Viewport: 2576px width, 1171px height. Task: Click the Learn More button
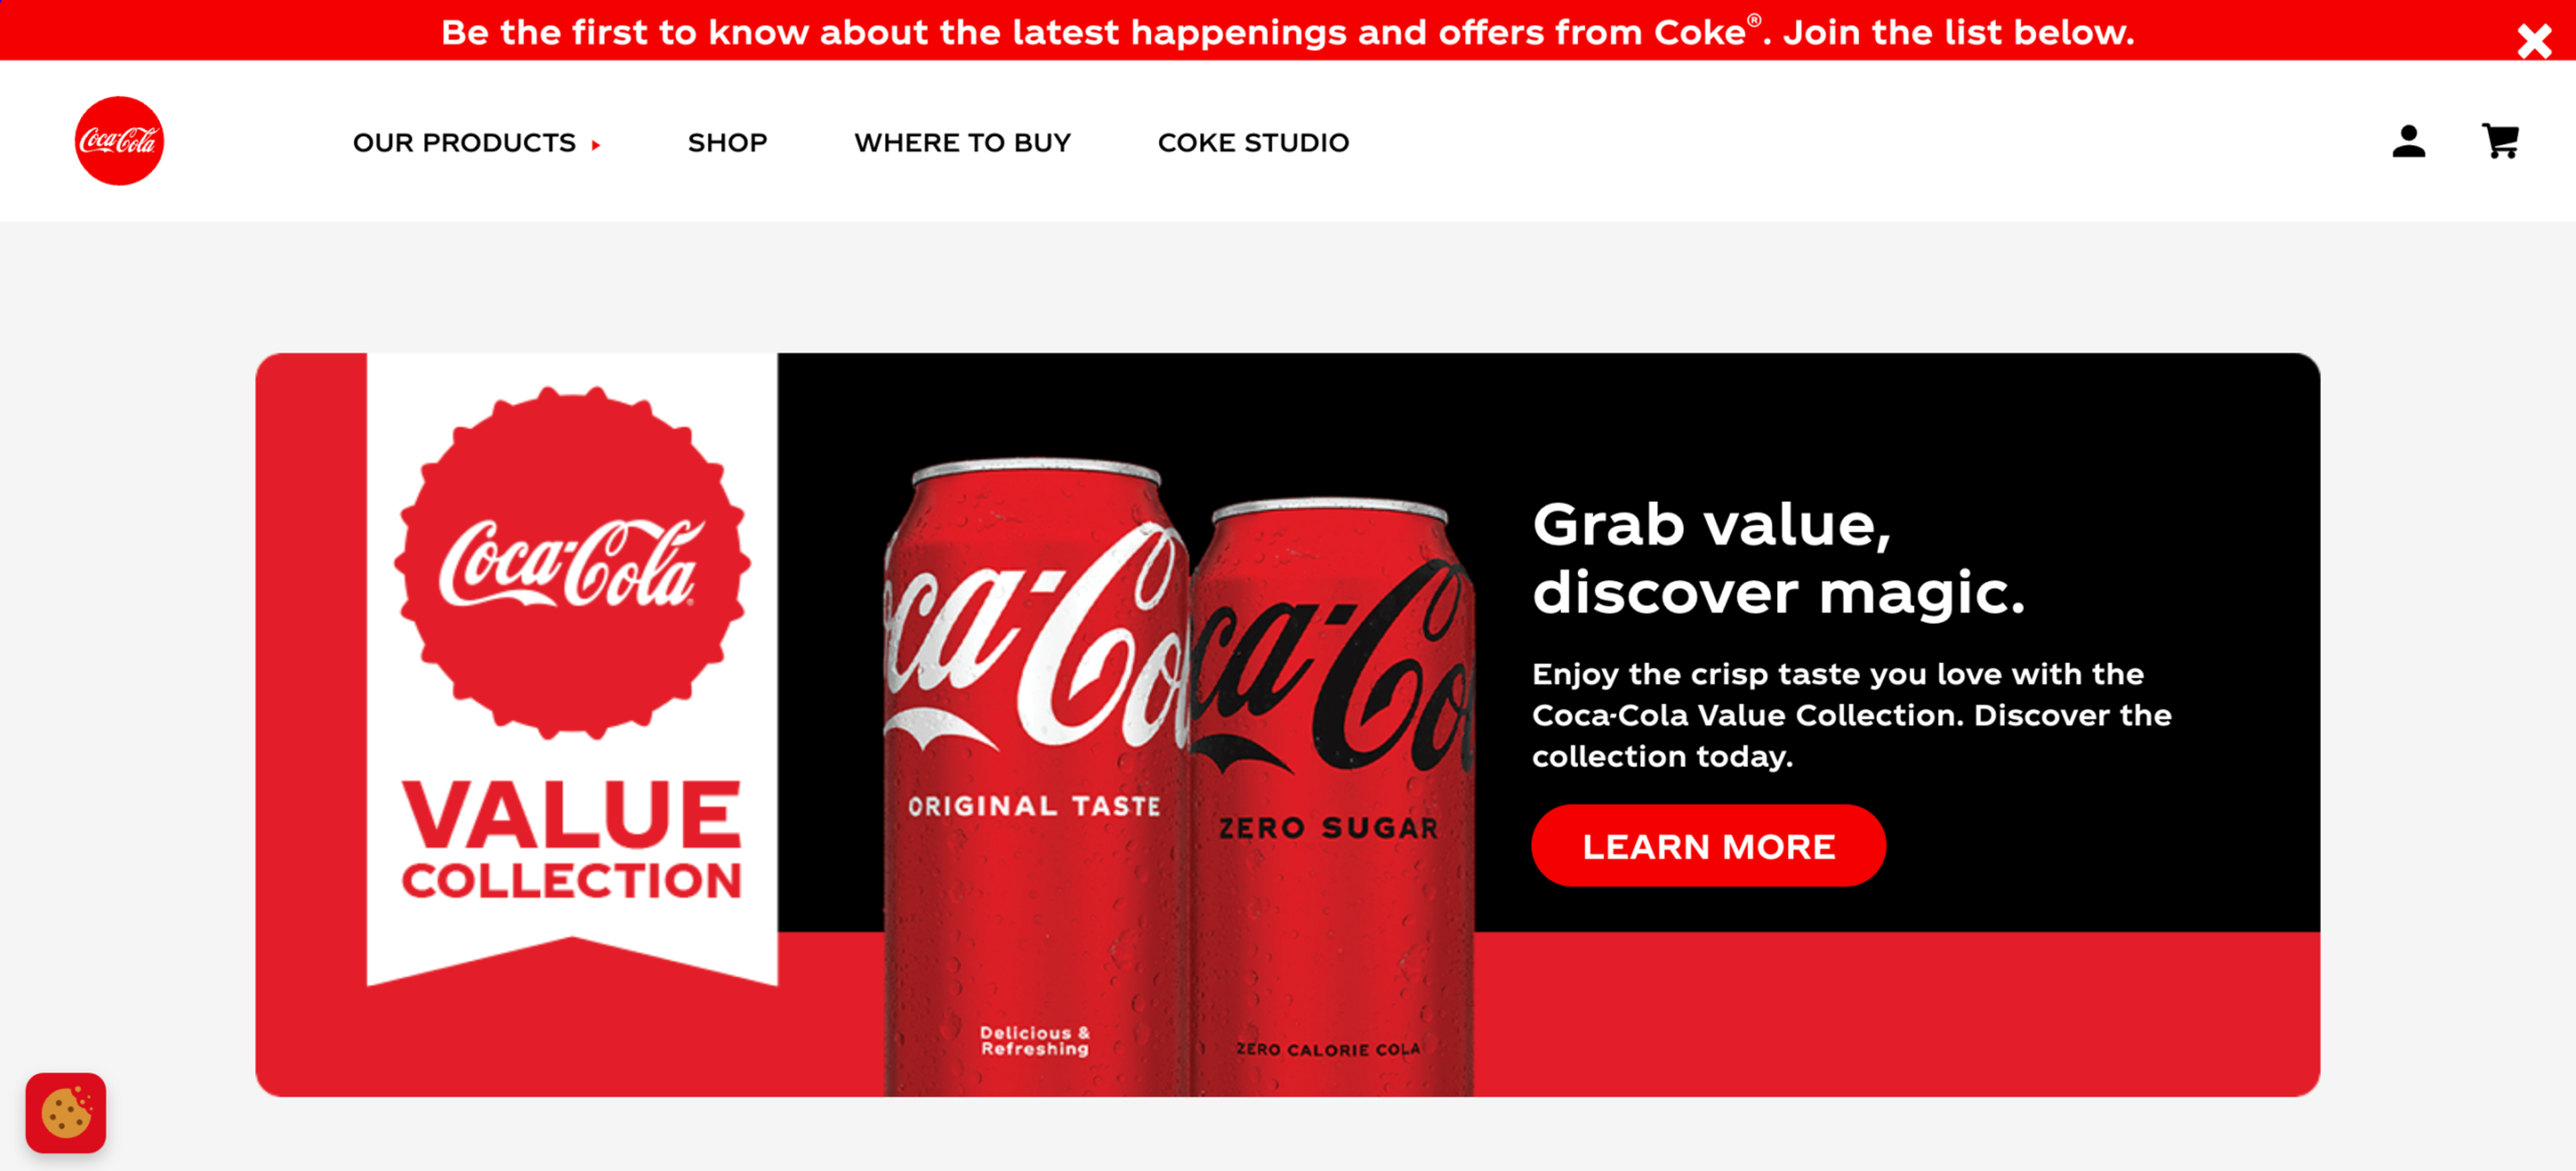[x=1708, y=845]
